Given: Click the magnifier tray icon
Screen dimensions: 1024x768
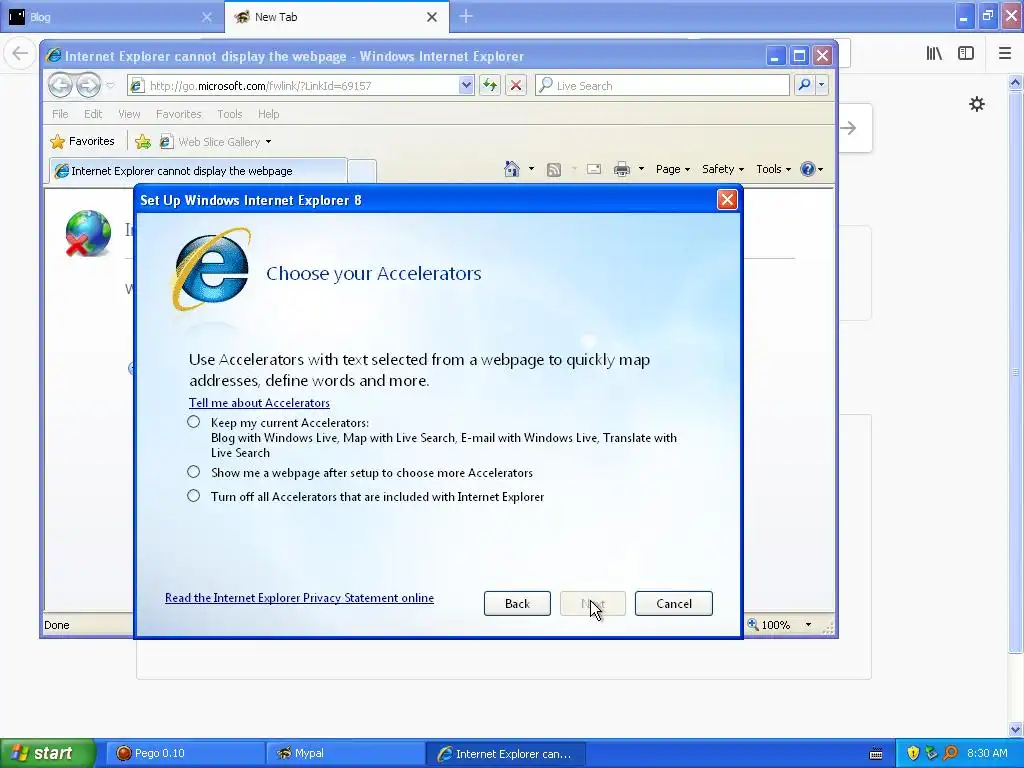Looking at the screenshot, I should coord(950,753).
